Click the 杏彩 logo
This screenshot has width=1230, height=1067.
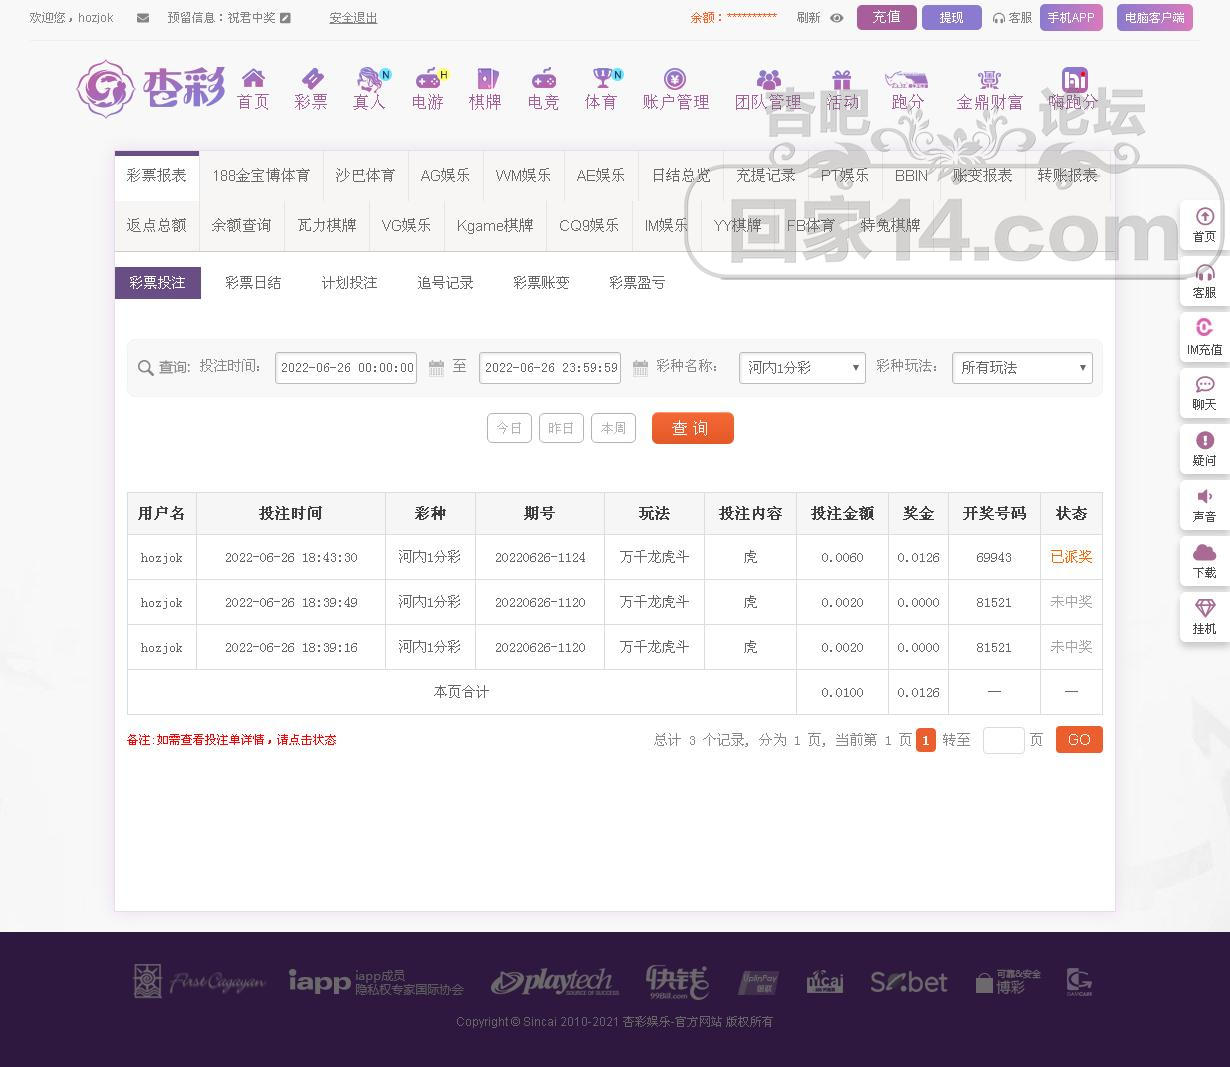[x=151, y=88]
